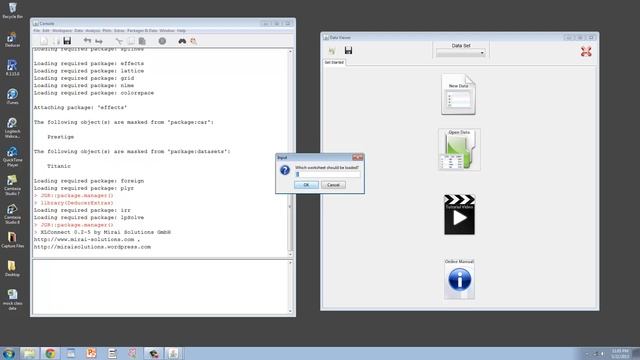Click the cut scissors icon in Console toolbar
This screenshot has height=360, width=640.
119,41
